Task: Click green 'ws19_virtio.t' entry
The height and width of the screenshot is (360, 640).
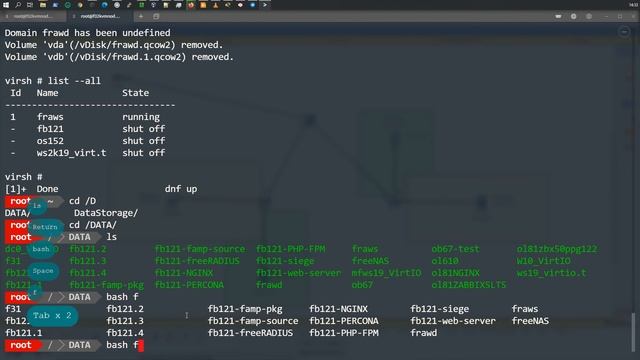Action: tap(551, 273)
